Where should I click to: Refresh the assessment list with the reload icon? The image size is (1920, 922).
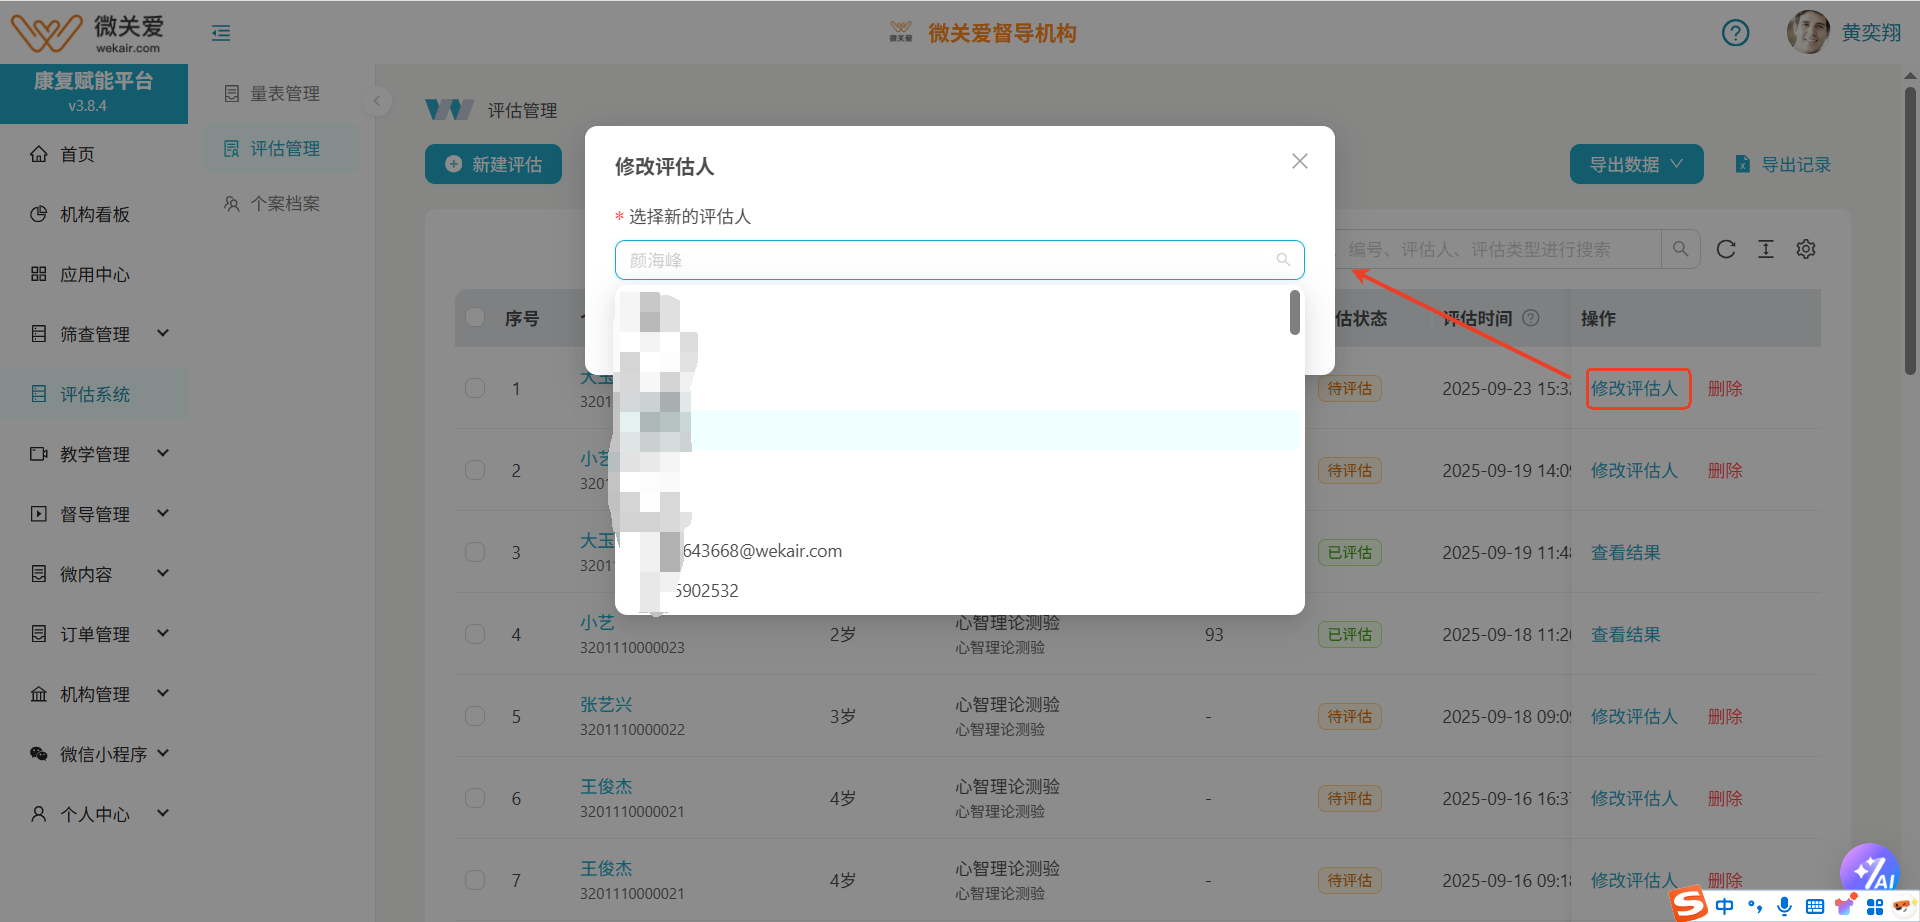coord(1726,249)
